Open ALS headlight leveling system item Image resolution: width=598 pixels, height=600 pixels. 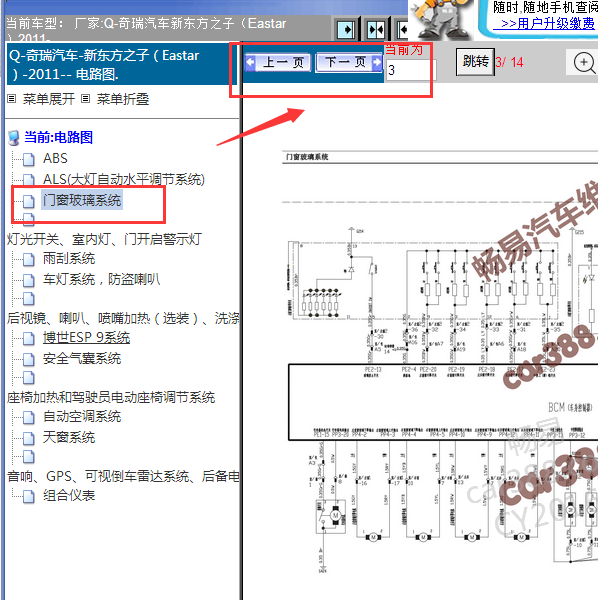(x=124, y=179)
